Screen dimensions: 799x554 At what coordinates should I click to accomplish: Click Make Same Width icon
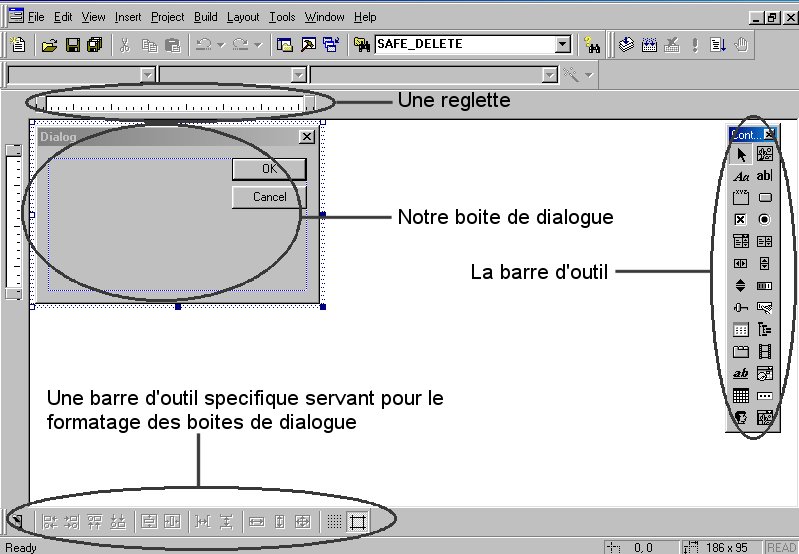coord(256,521)
